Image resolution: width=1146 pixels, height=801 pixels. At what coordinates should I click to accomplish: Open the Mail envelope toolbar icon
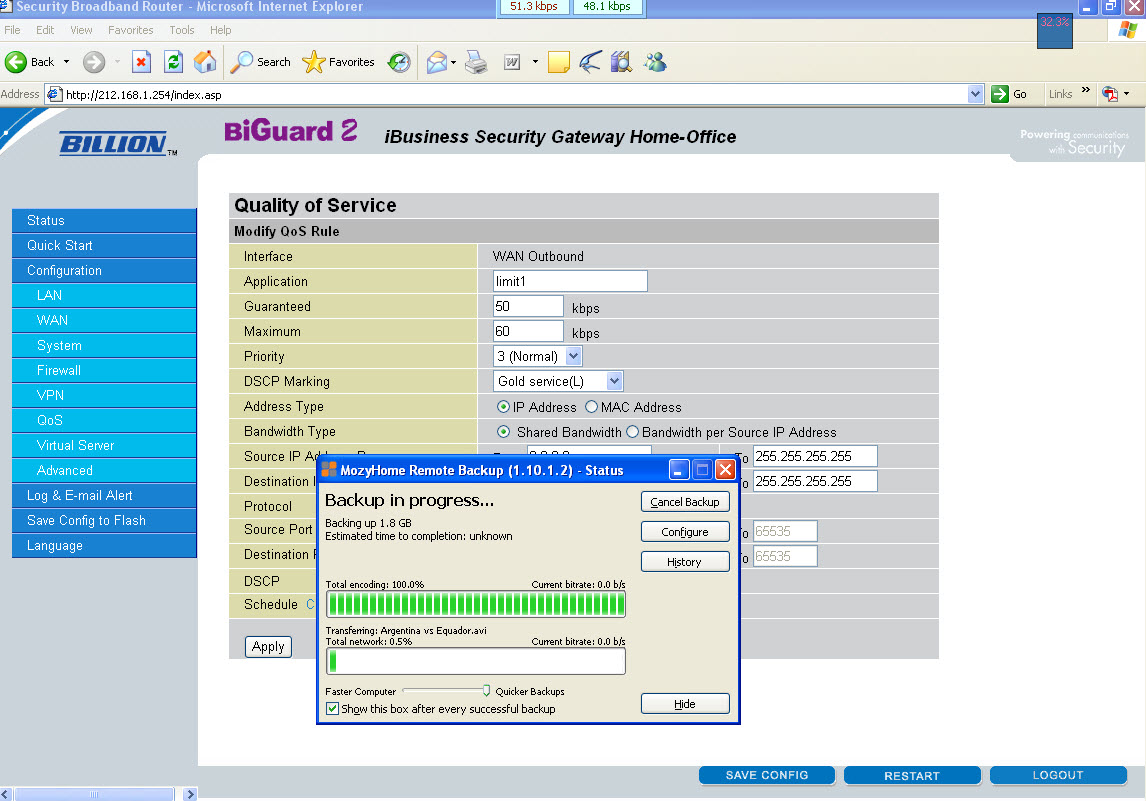pyautogui.click(x=436, y=62)
